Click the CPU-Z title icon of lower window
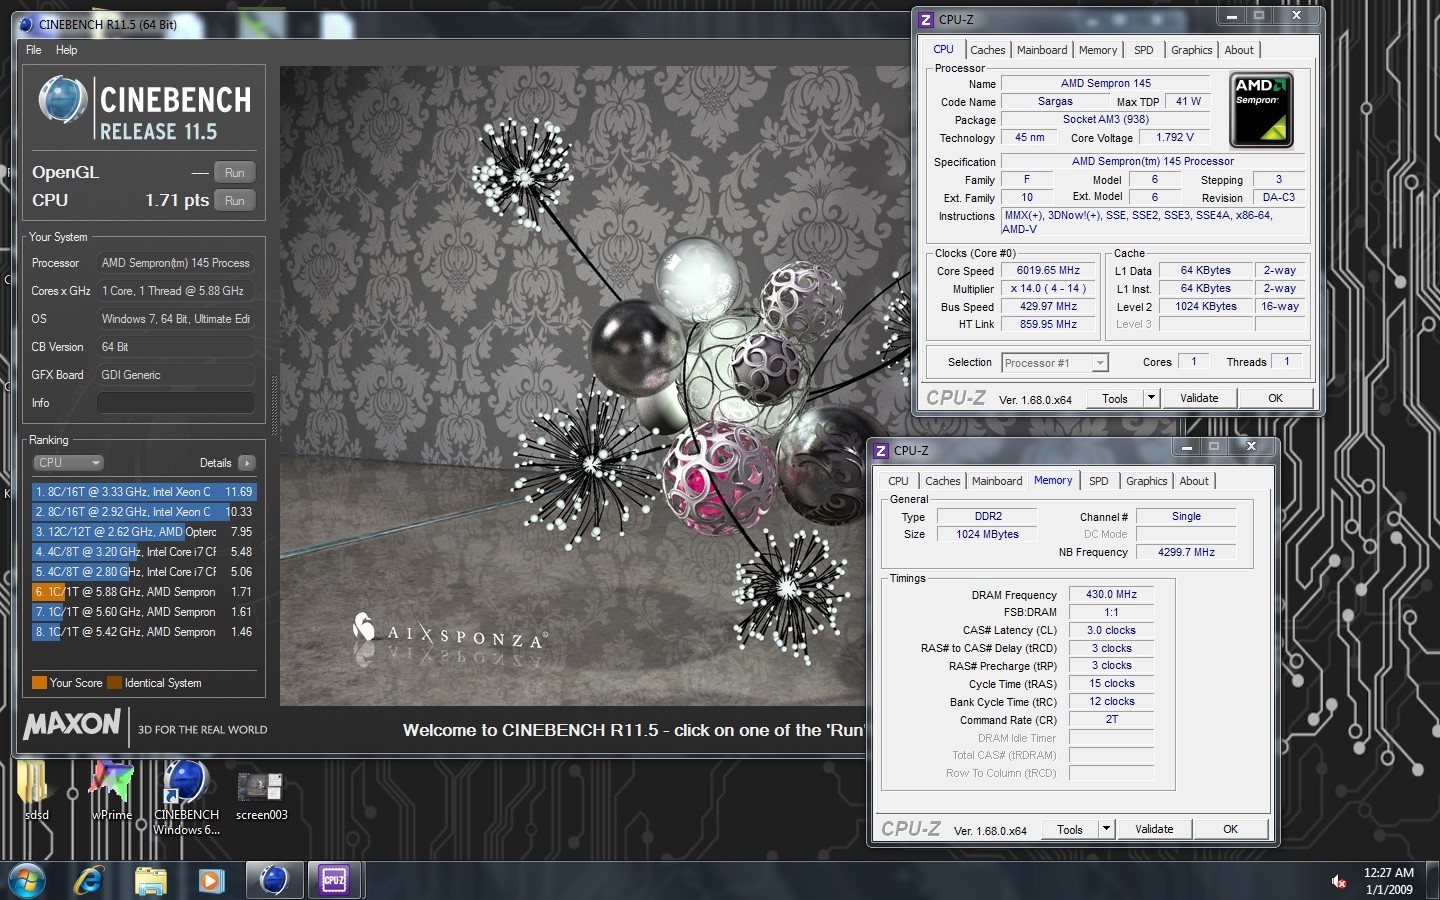Viewport: 1440px width, 900px height. [881, 451]
